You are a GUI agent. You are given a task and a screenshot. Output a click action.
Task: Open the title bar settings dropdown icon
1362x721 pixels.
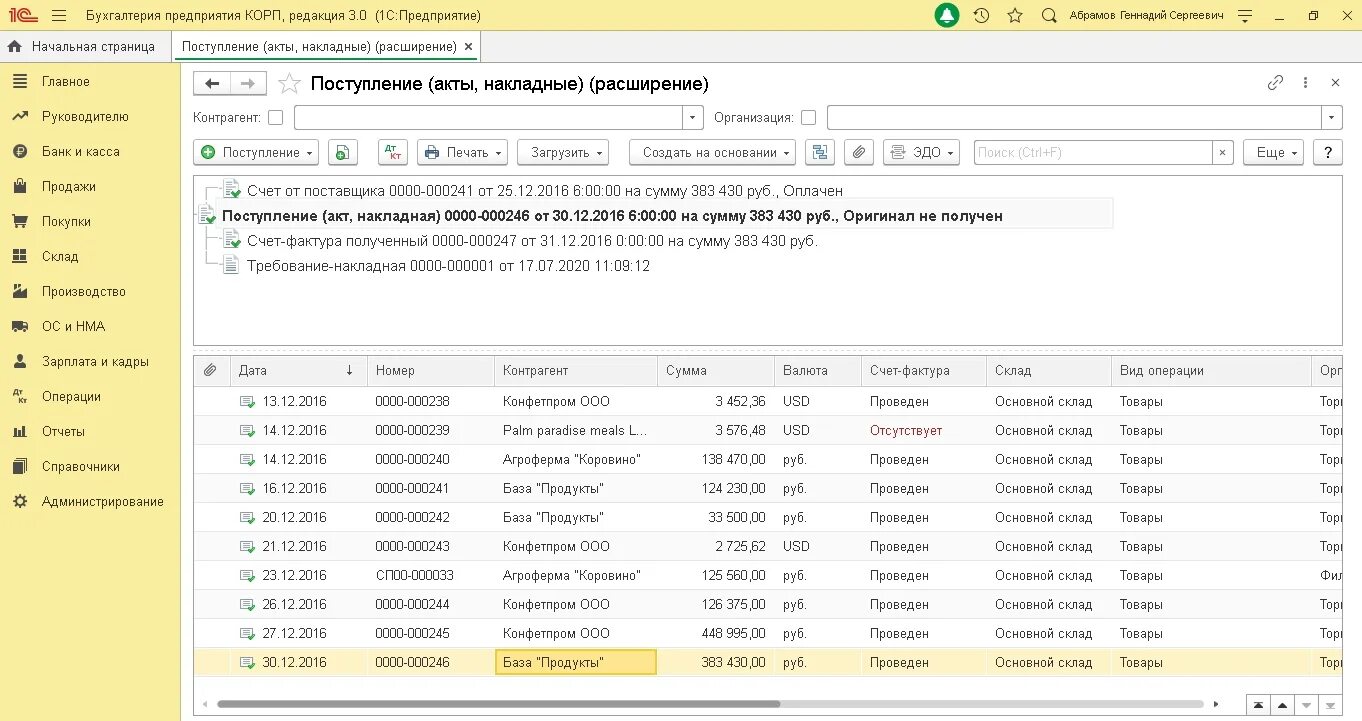pos(1245,16)
